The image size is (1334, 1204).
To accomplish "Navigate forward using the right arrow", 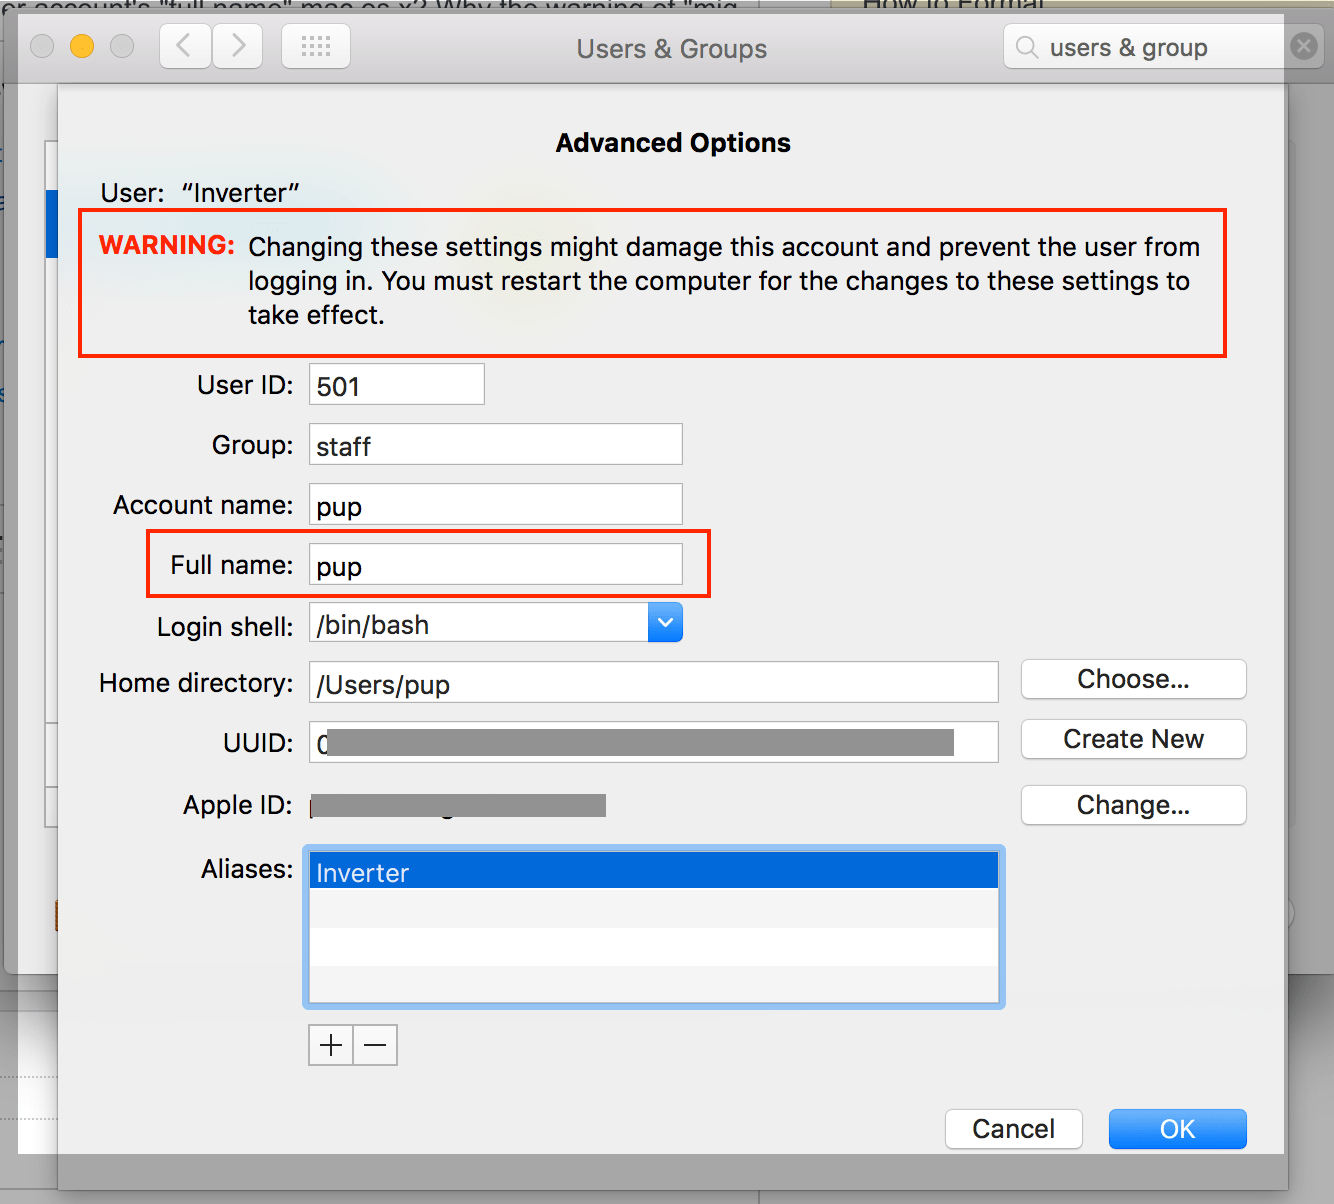I will click(x=237, y=45).
